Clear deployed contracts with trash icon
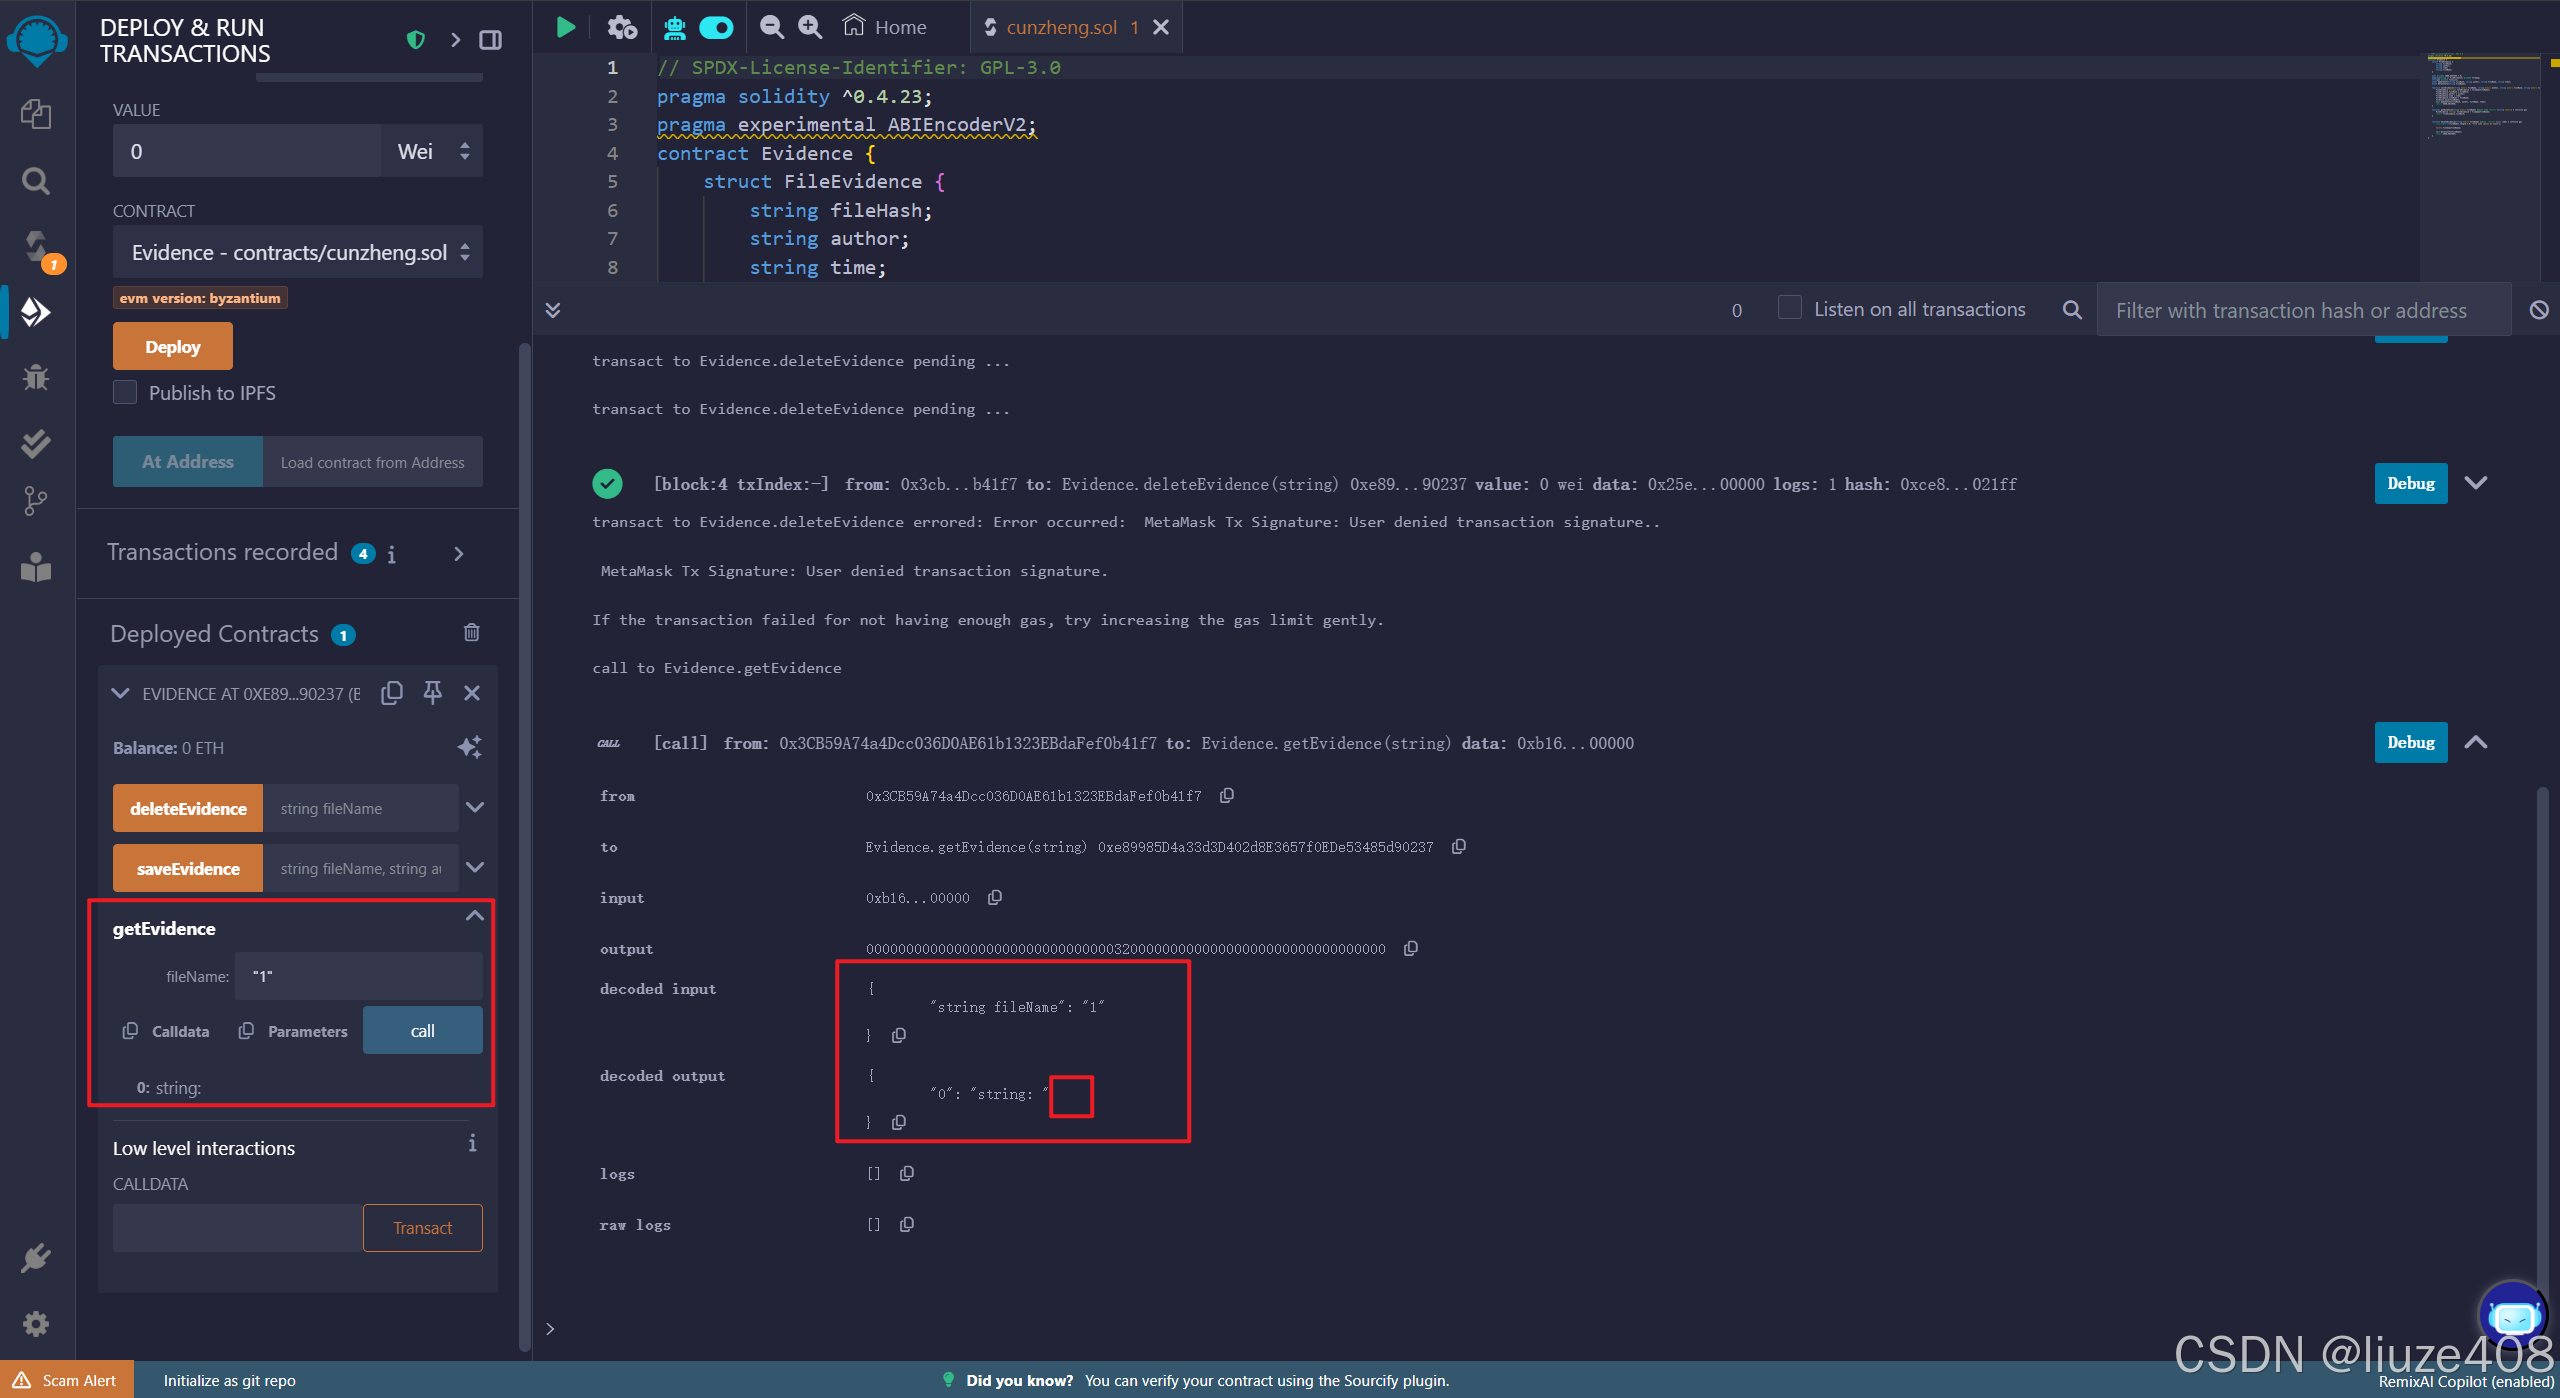 click(x=472, y=632)
